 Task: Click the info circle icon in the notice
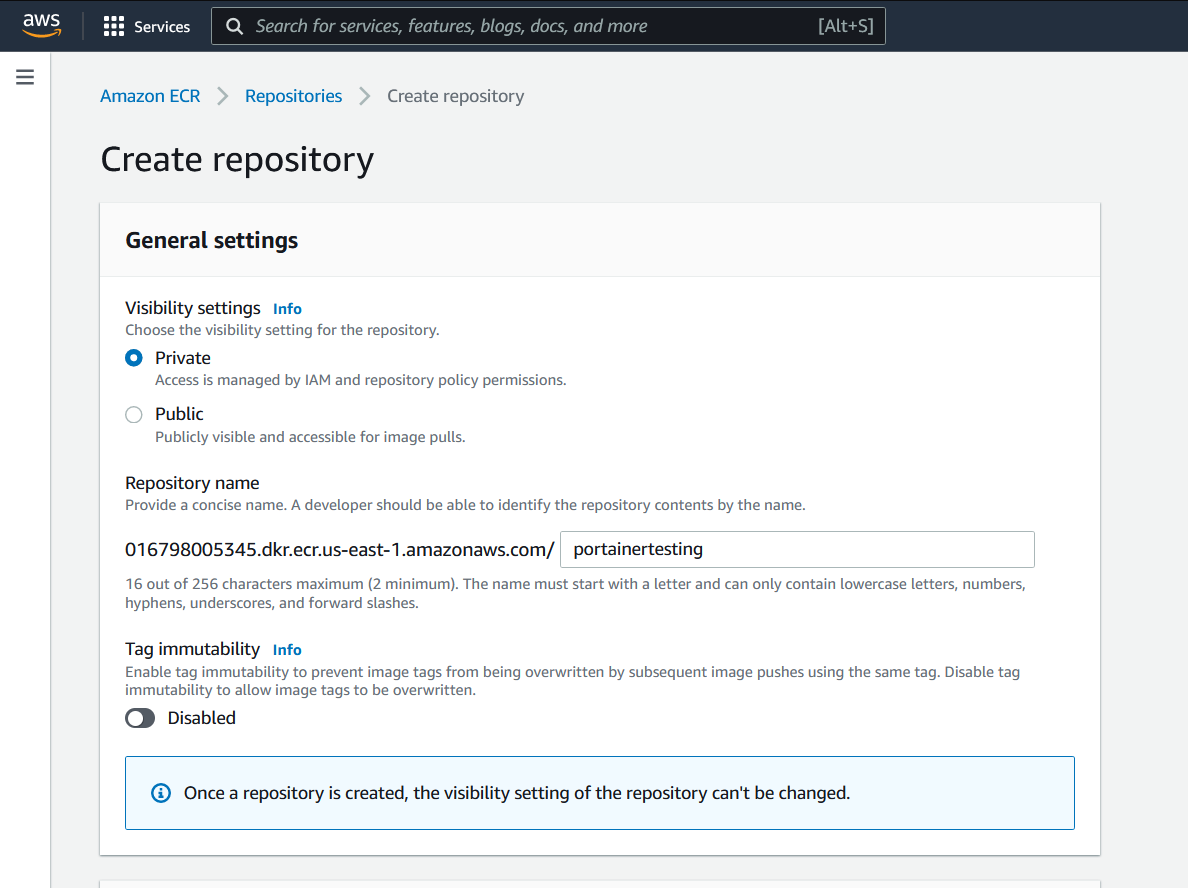tap(161, 793)
